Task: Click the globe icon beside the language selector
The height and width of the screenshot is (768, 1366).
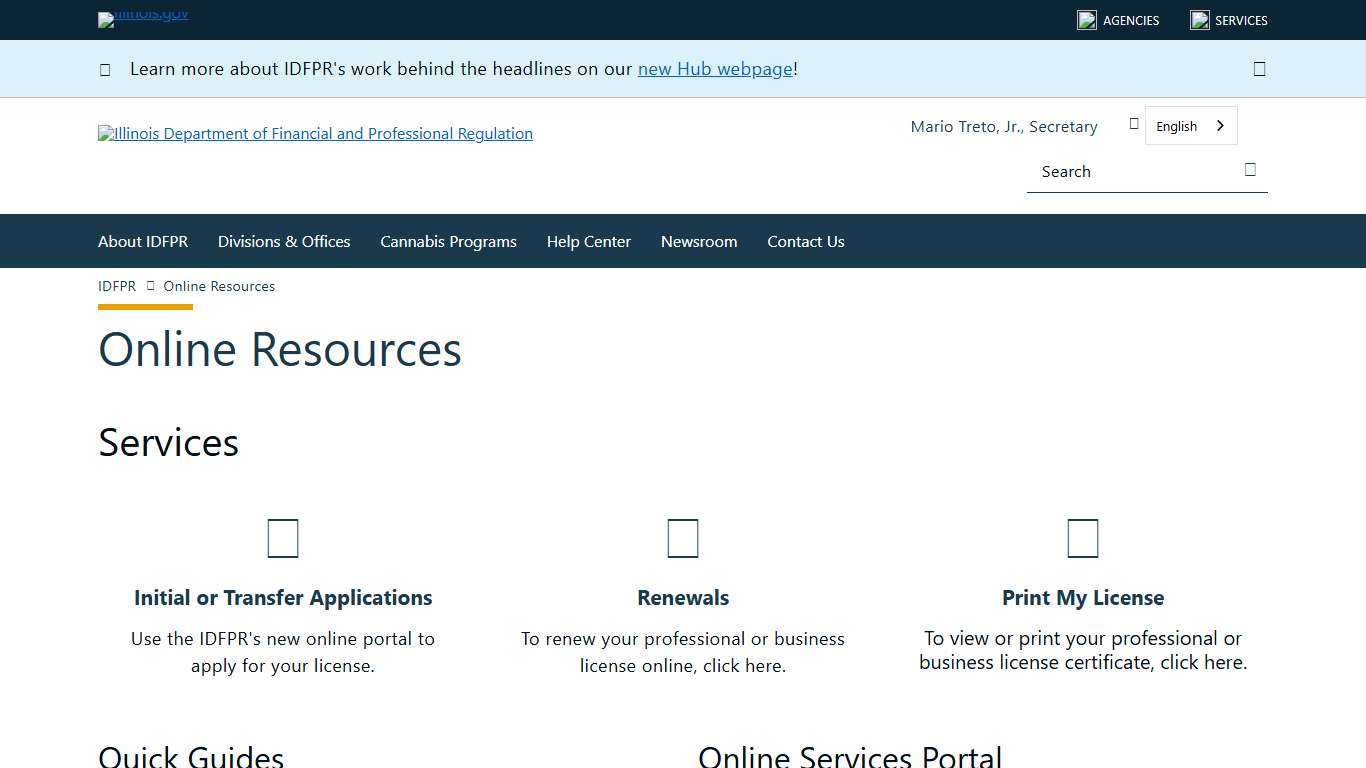Action: click(x=1134, y=123)
